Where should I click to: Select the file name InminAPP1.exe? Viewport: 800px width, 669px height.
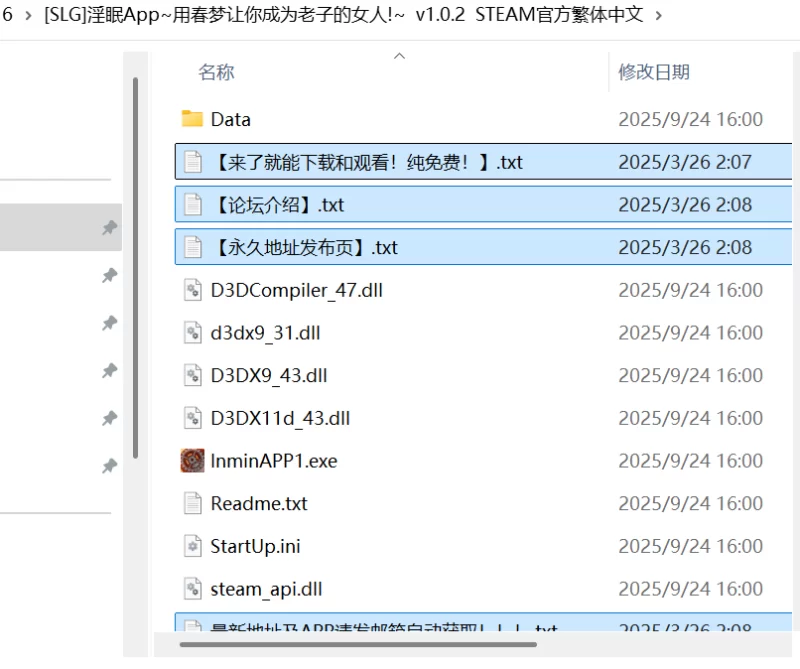(x=274, y=461)
